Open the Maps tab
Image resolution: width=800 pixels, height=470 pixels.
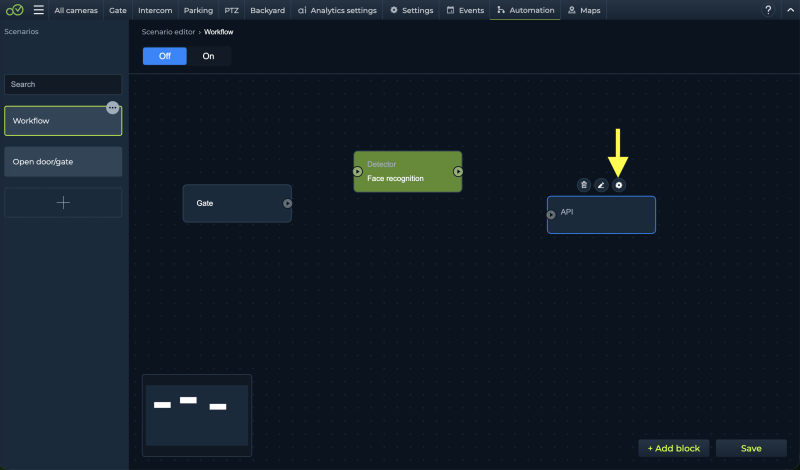click(x=584, y=10)
